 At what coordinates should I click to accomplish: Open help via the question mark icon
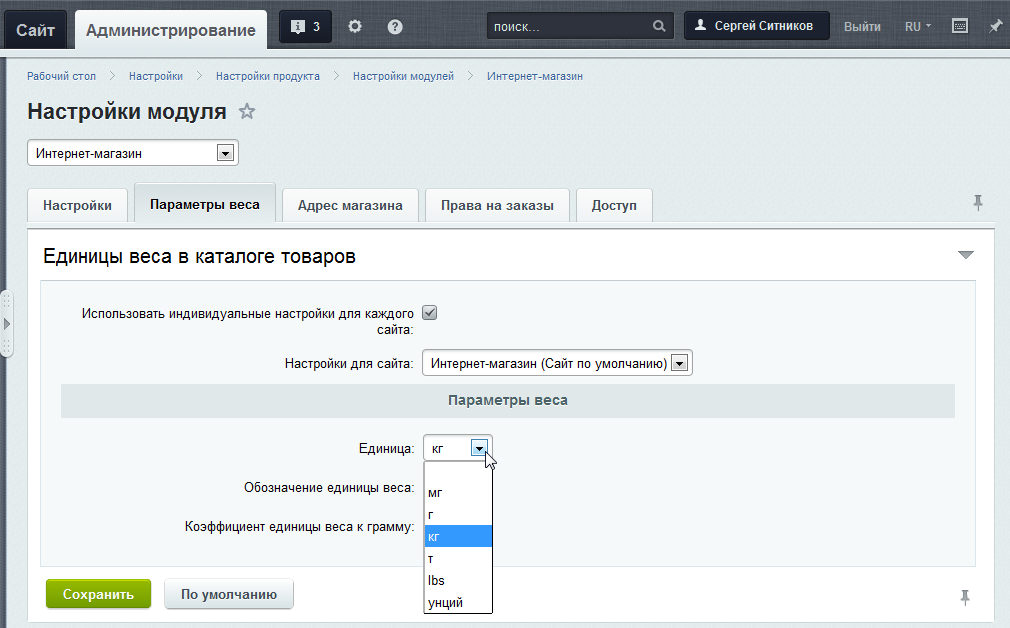[x=395, y=26]
